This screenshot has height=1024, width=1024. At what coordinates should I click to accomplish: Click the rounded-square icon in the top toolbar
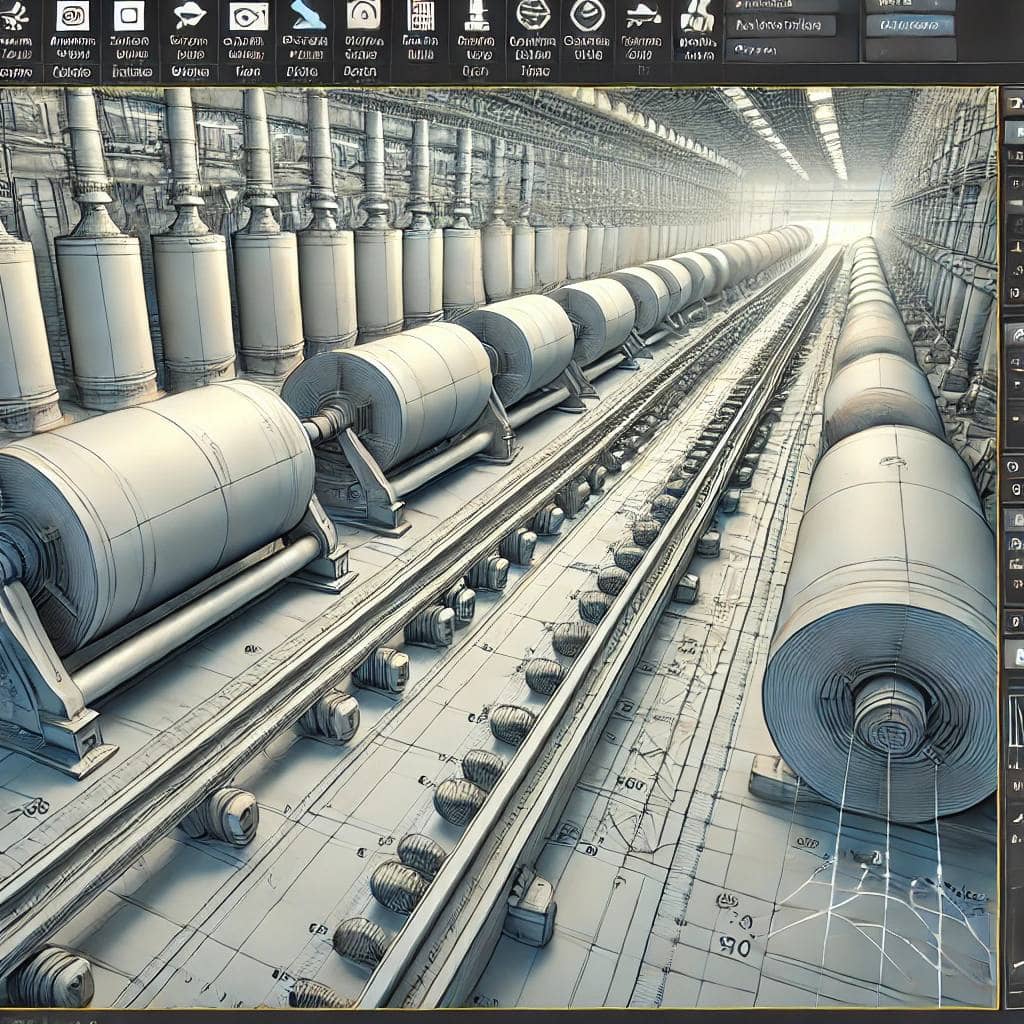[x=129, y=15]
